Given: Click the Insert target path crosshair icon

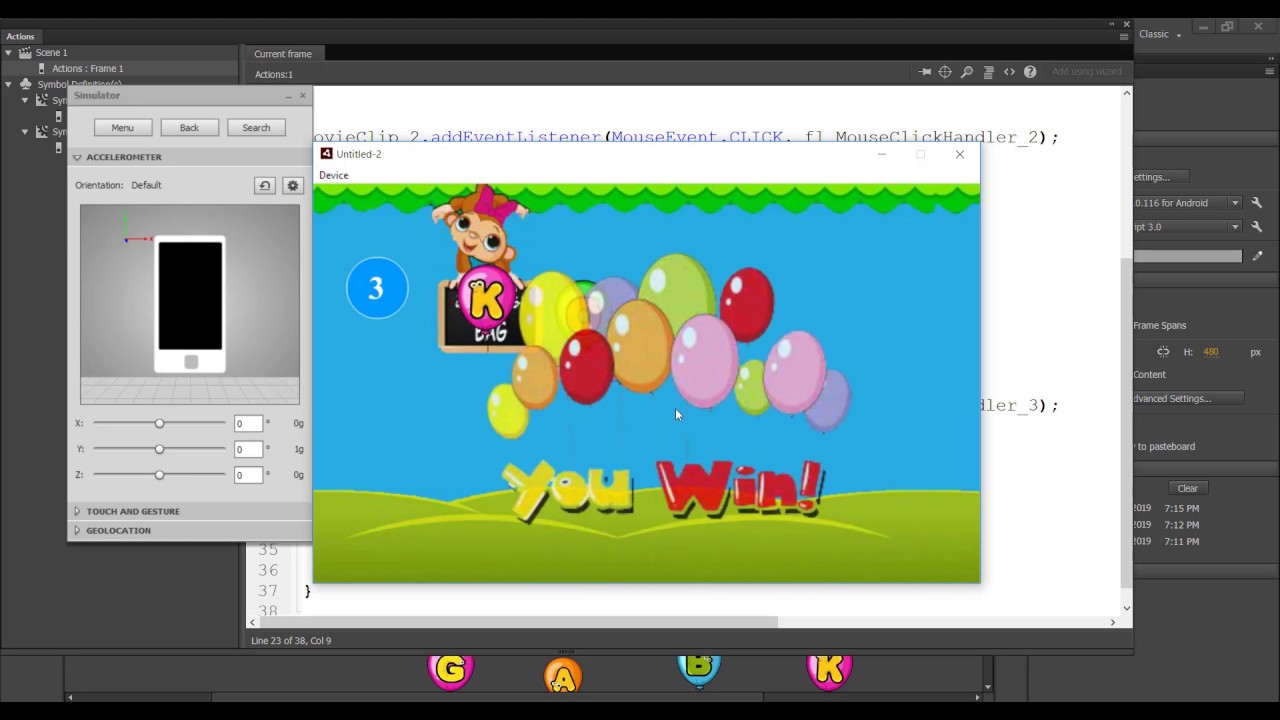Looking at the screenshot, I should coord(945,72).
